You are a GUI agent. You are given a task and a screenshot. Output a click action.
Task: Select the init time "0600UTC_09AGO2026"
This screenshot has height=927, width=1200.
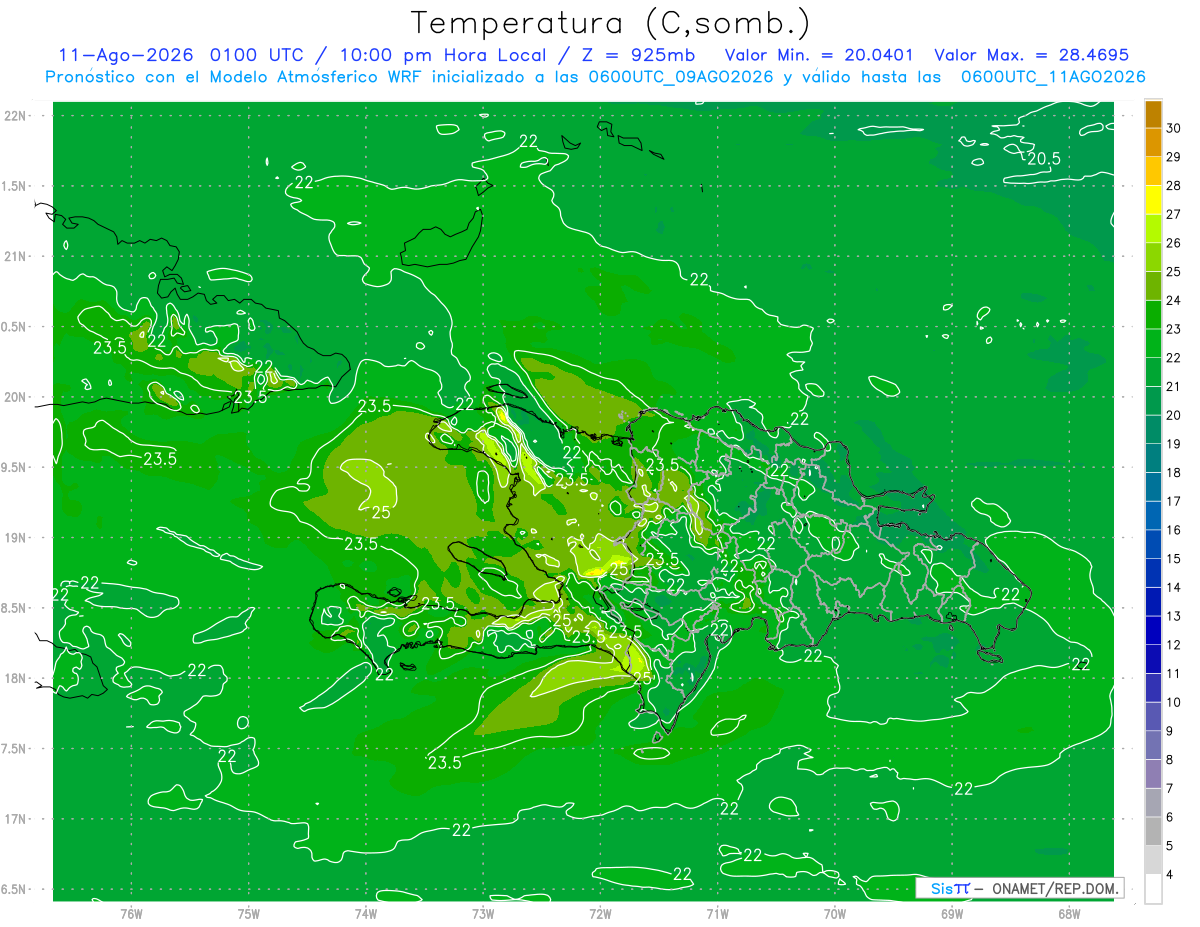pos(681,77)
